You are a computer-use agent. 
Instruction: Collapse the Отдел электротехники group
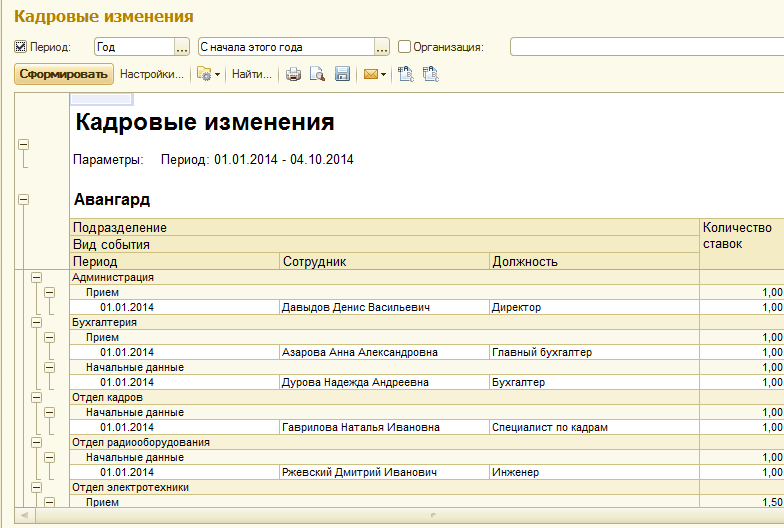pos(36,487)
